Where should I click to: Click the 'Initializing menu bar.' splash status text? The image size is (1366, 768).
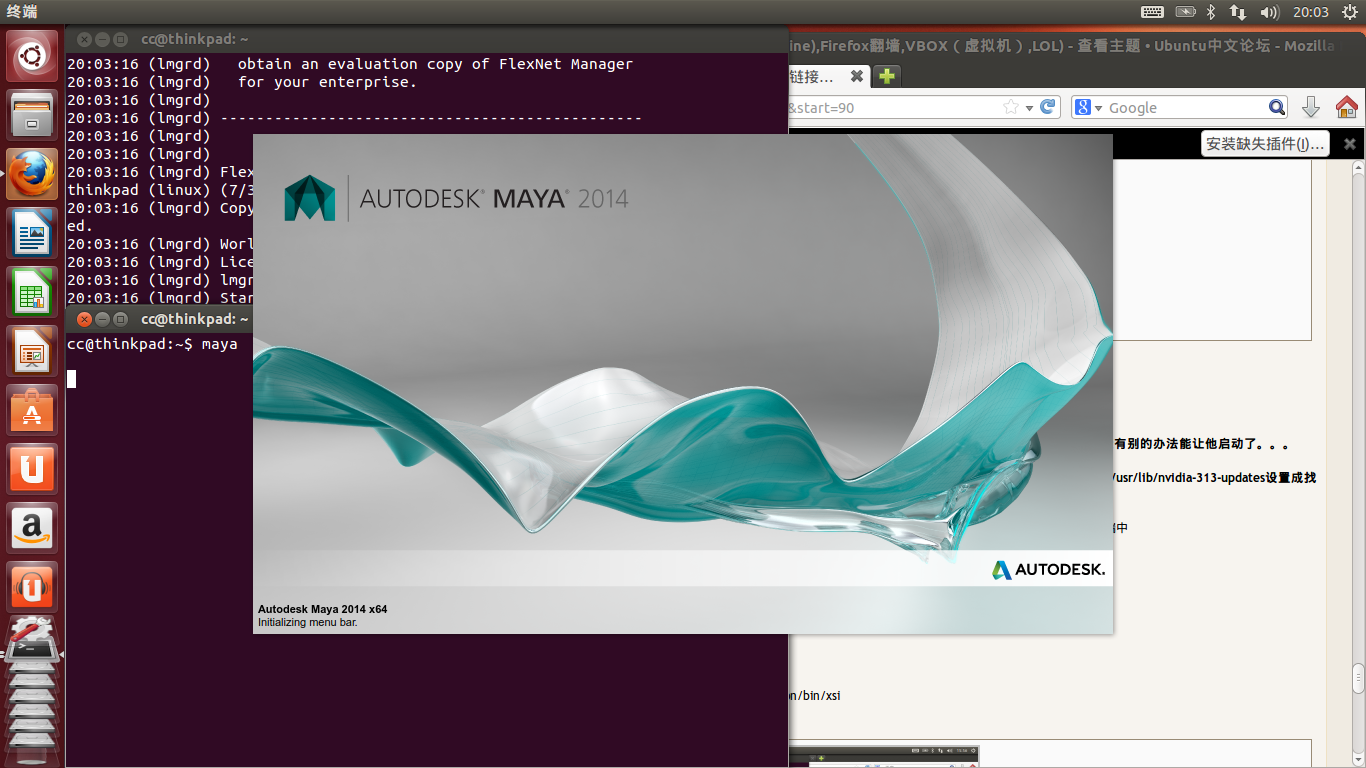(x=308, y=622)
